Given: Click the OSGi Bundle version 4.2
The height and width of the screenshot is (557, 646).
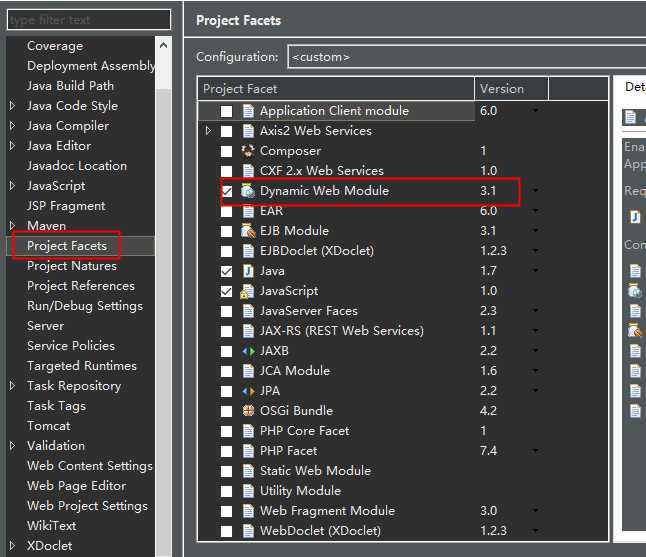Looking at the screenshot, I should pos(488,411).
